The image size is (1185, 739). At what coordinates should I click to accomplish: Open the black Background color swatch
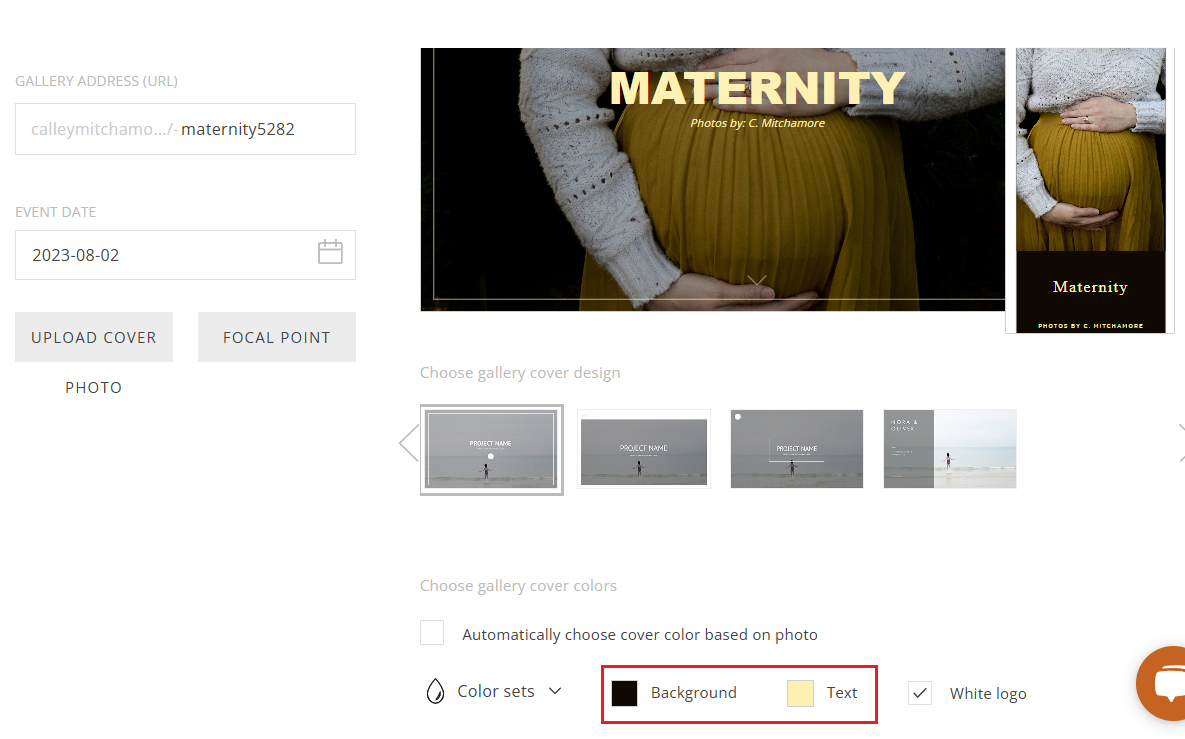tap(624, 693)
